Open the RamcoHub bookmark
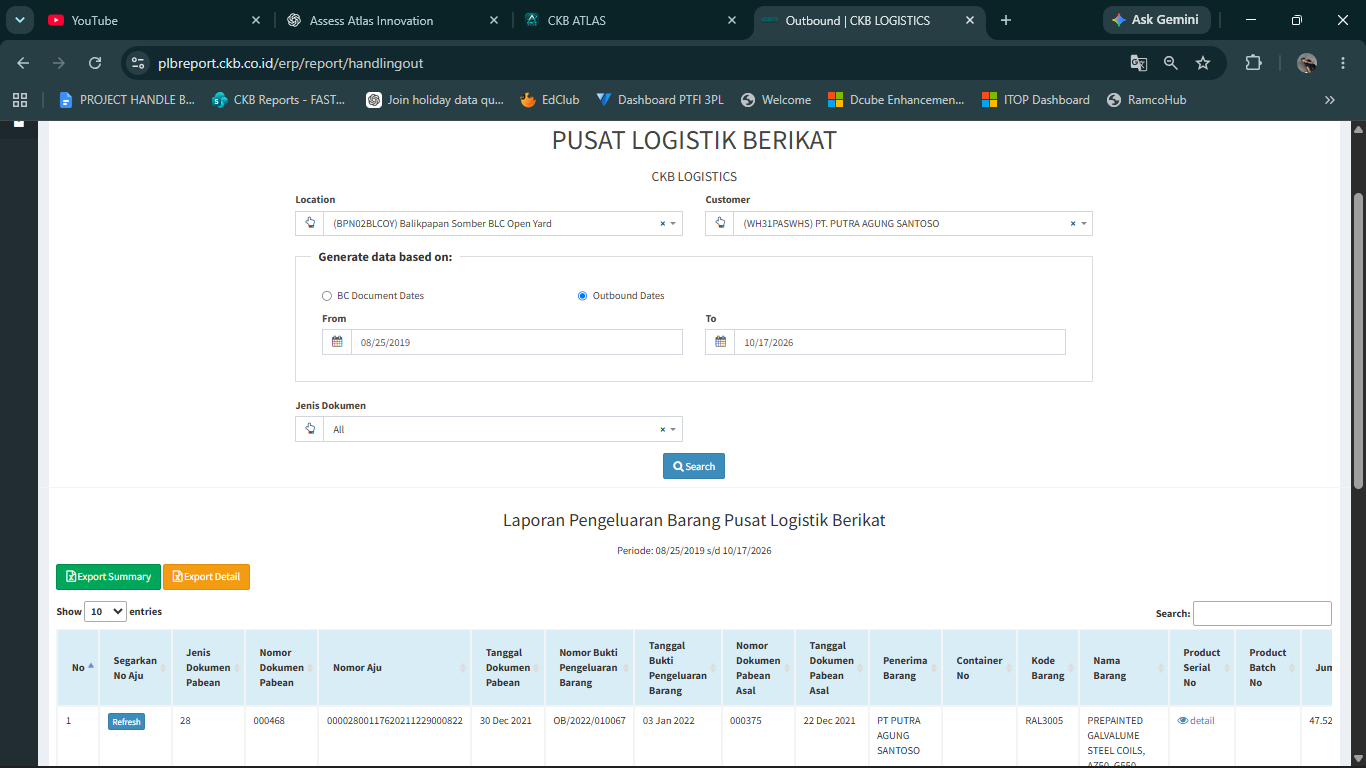This screenshot has width=1366, height=768. (x=1146, y=100)
